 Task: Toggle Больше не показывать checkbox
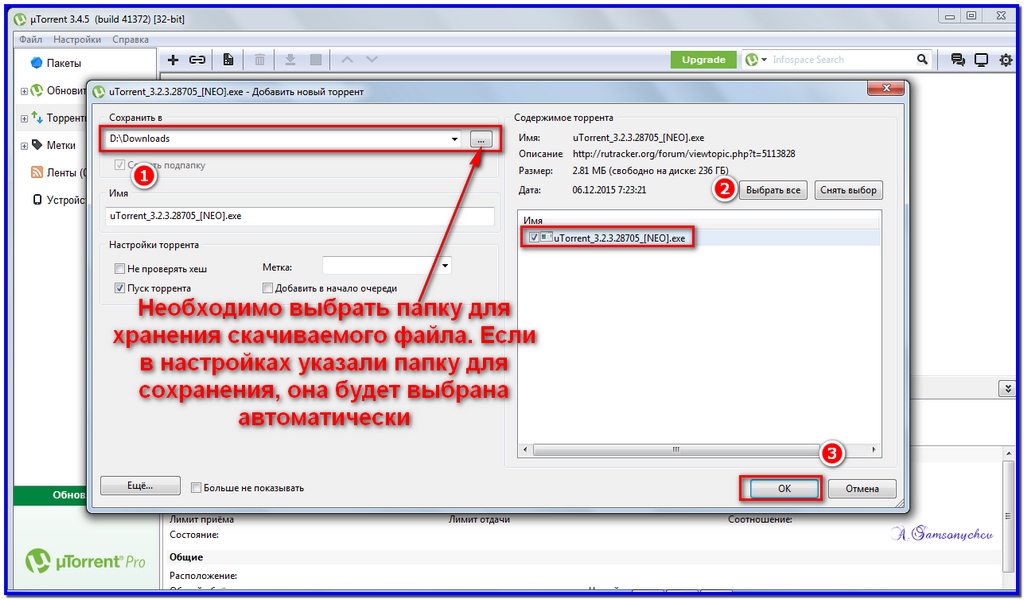(196, 488)
